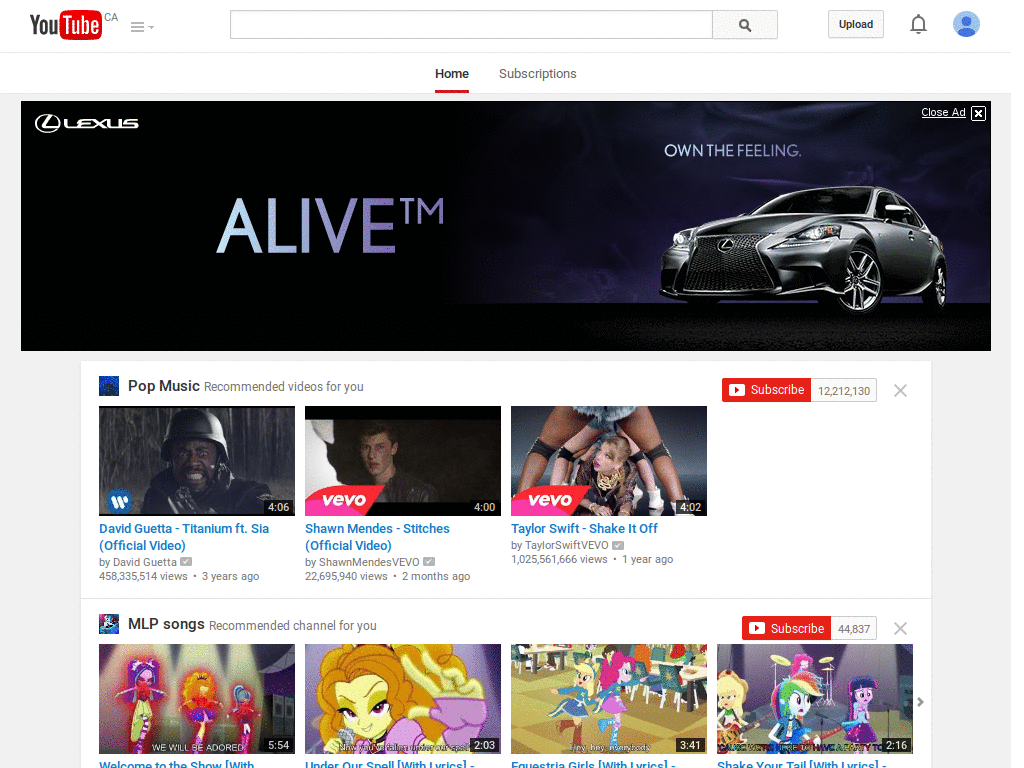Click the YouTube logo
Viewport: 1024px width, 768px height.
click(x=65, y=25)
